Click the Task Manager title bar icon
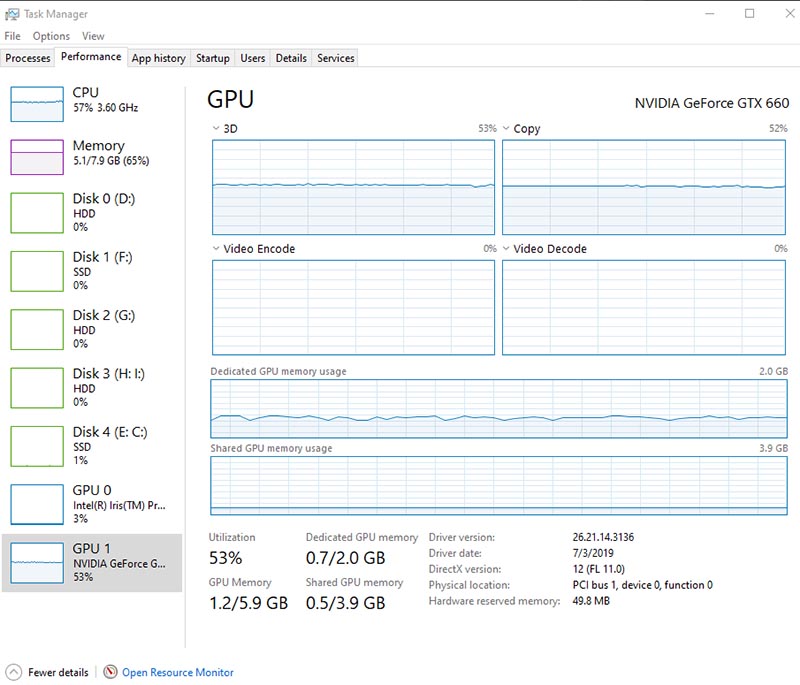This screenshot has height=685, width=800. (12, 14)
